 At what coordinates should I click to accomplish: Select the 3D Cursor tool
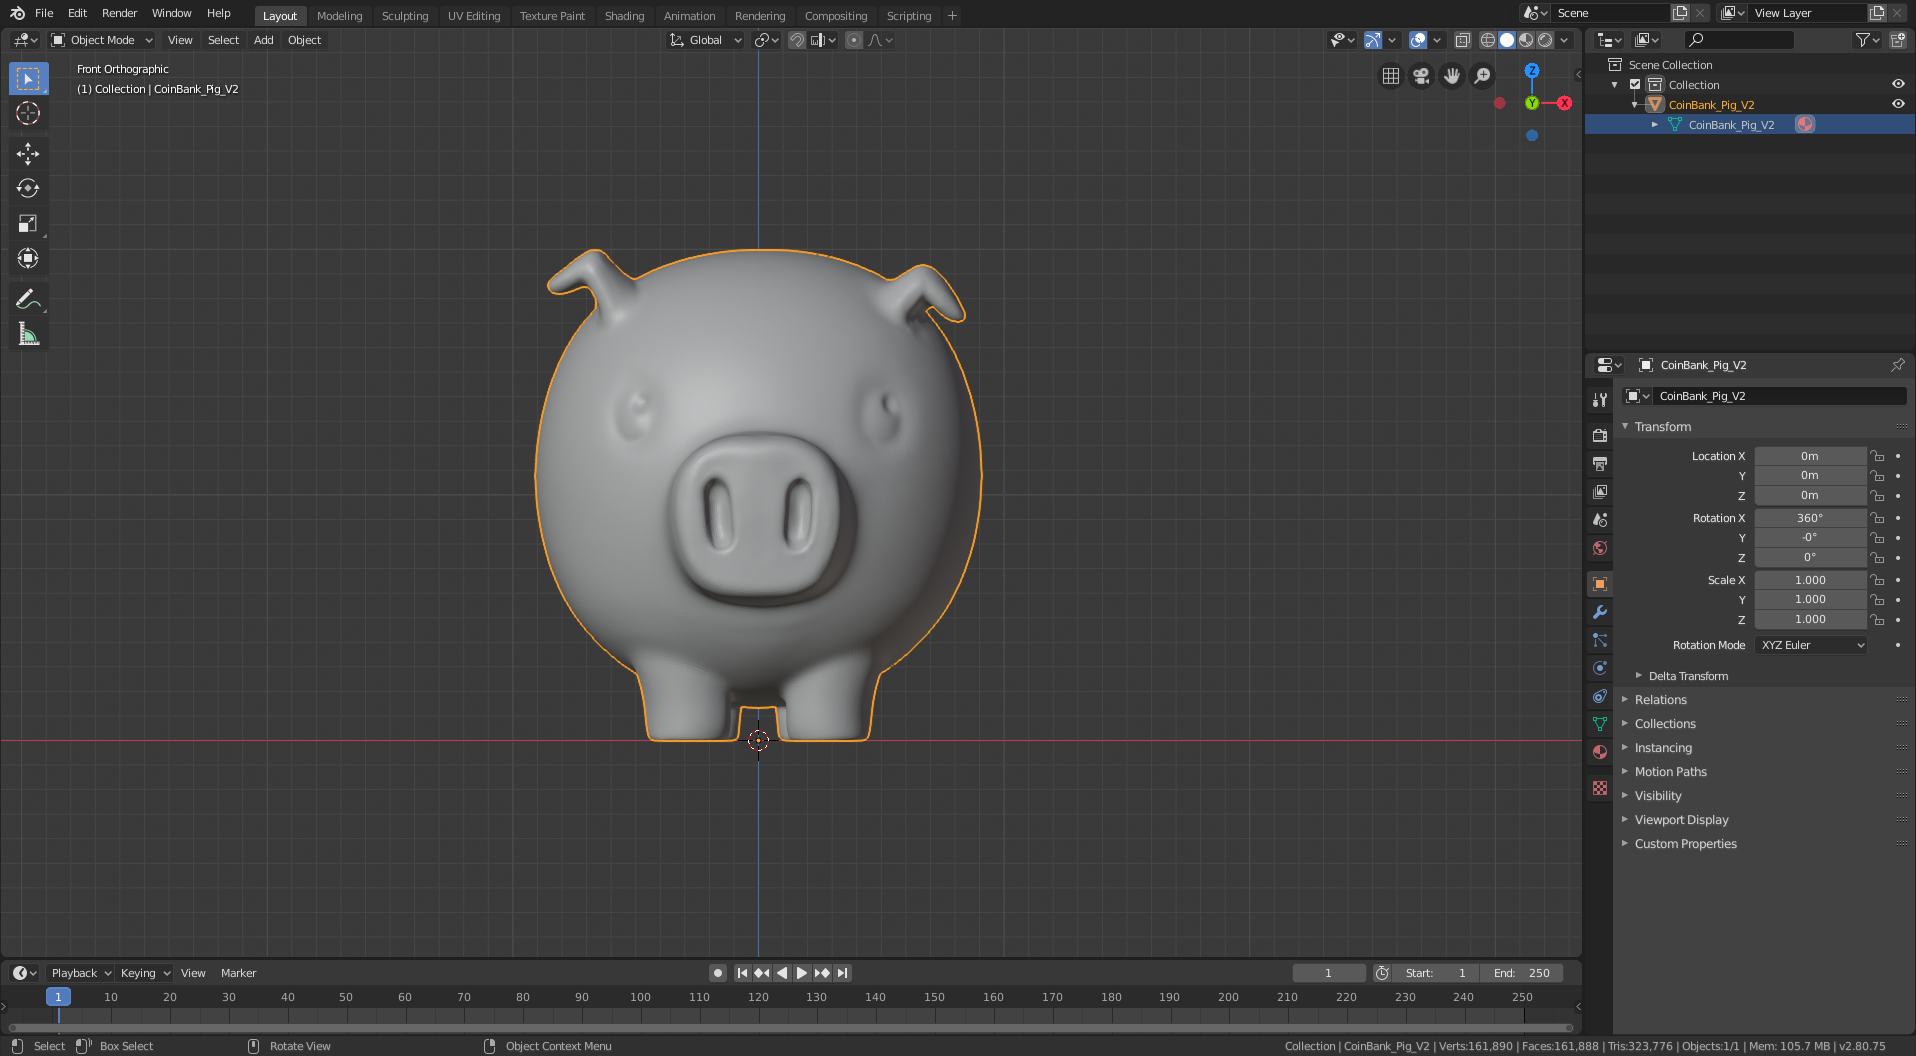[28, 113]
